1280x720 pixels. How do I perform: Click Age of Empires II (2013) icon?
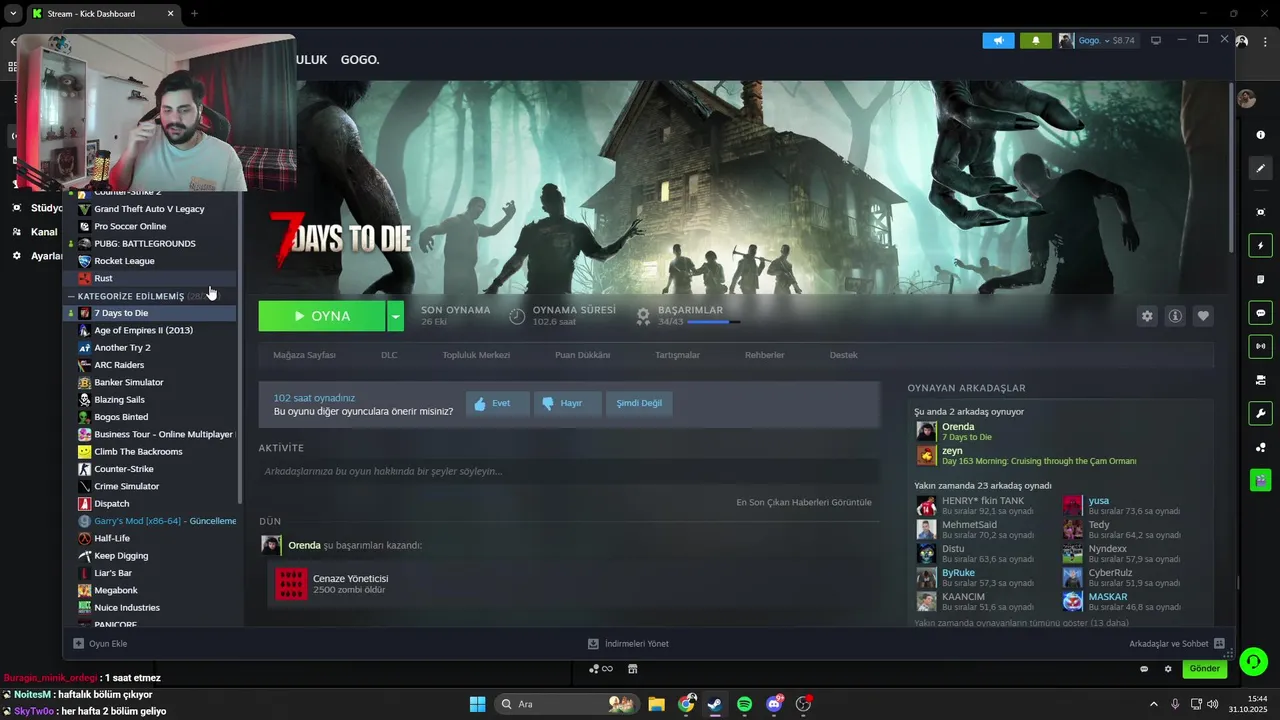coord(84,330)
